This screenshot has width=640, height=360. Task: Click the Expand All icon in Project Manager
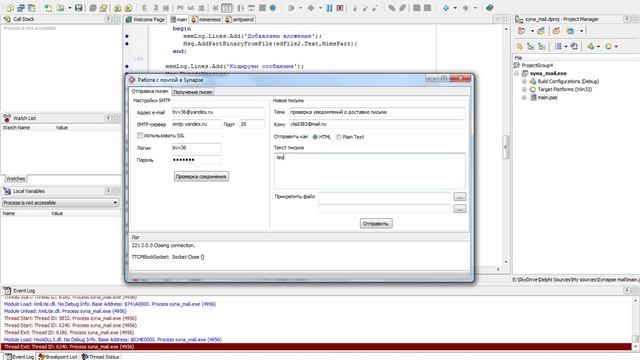coord(531,46)
